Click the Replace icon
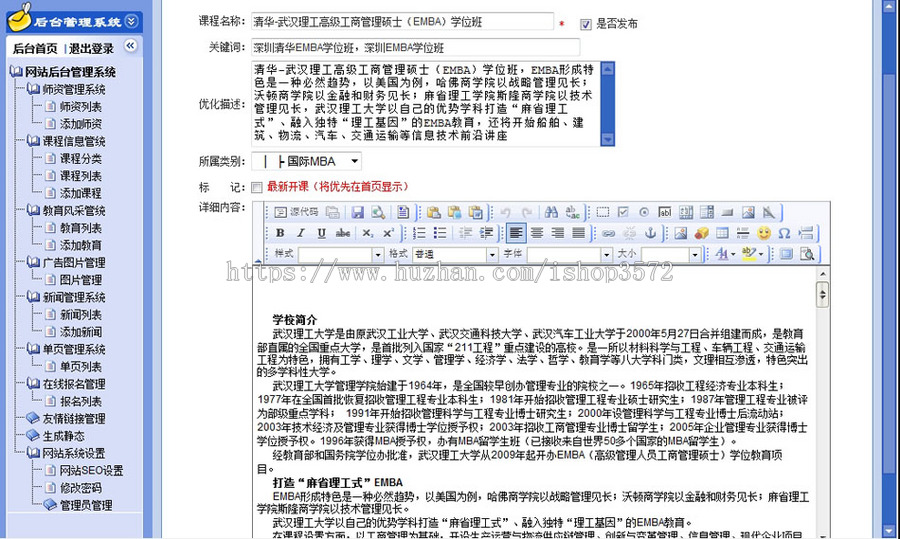Screen dimensions: 900x539 point(572,212)
